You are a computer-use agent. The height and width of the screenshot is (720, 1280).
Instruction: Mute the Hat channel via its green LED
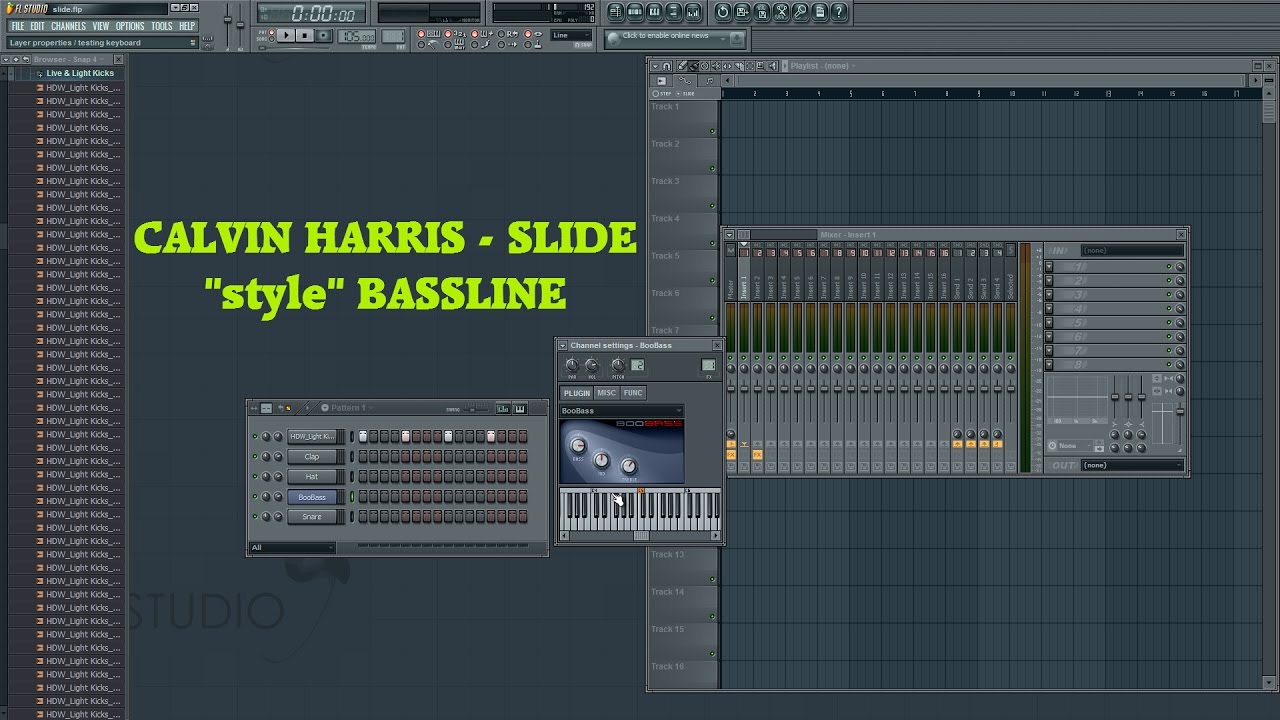tap(255, 476)
